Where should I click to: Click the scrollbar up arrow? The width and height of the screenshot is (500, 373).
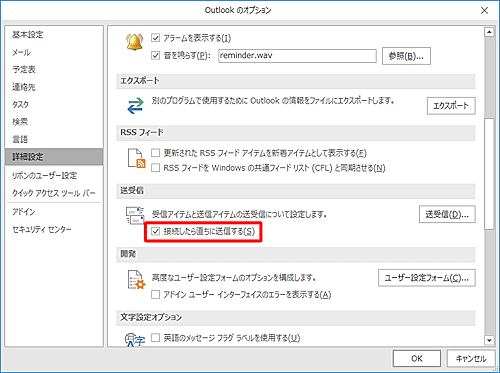click(489, 32)
